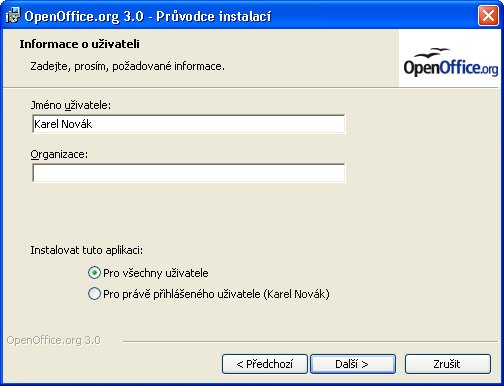Cancel installation with Zrušit button
Screen dimensions: 504x386
pyautogui.click(x=448, y=364)
